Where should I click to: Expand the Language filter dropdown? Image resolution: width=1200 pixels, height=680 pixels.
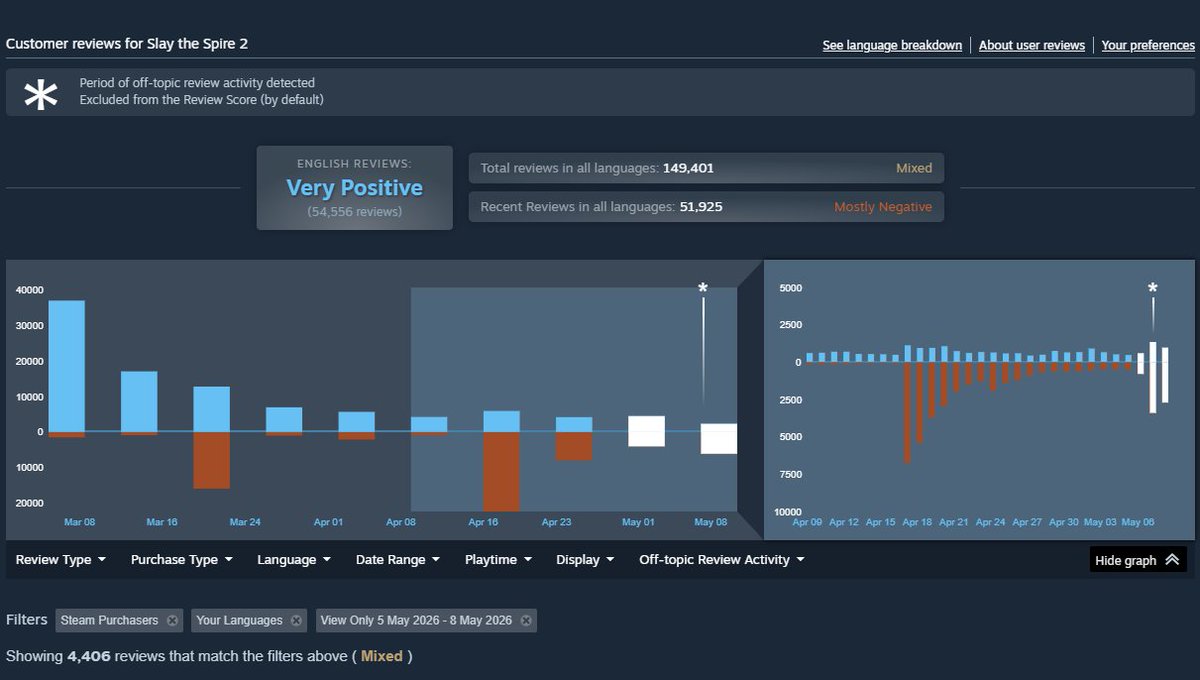click(x=294, y=560)
